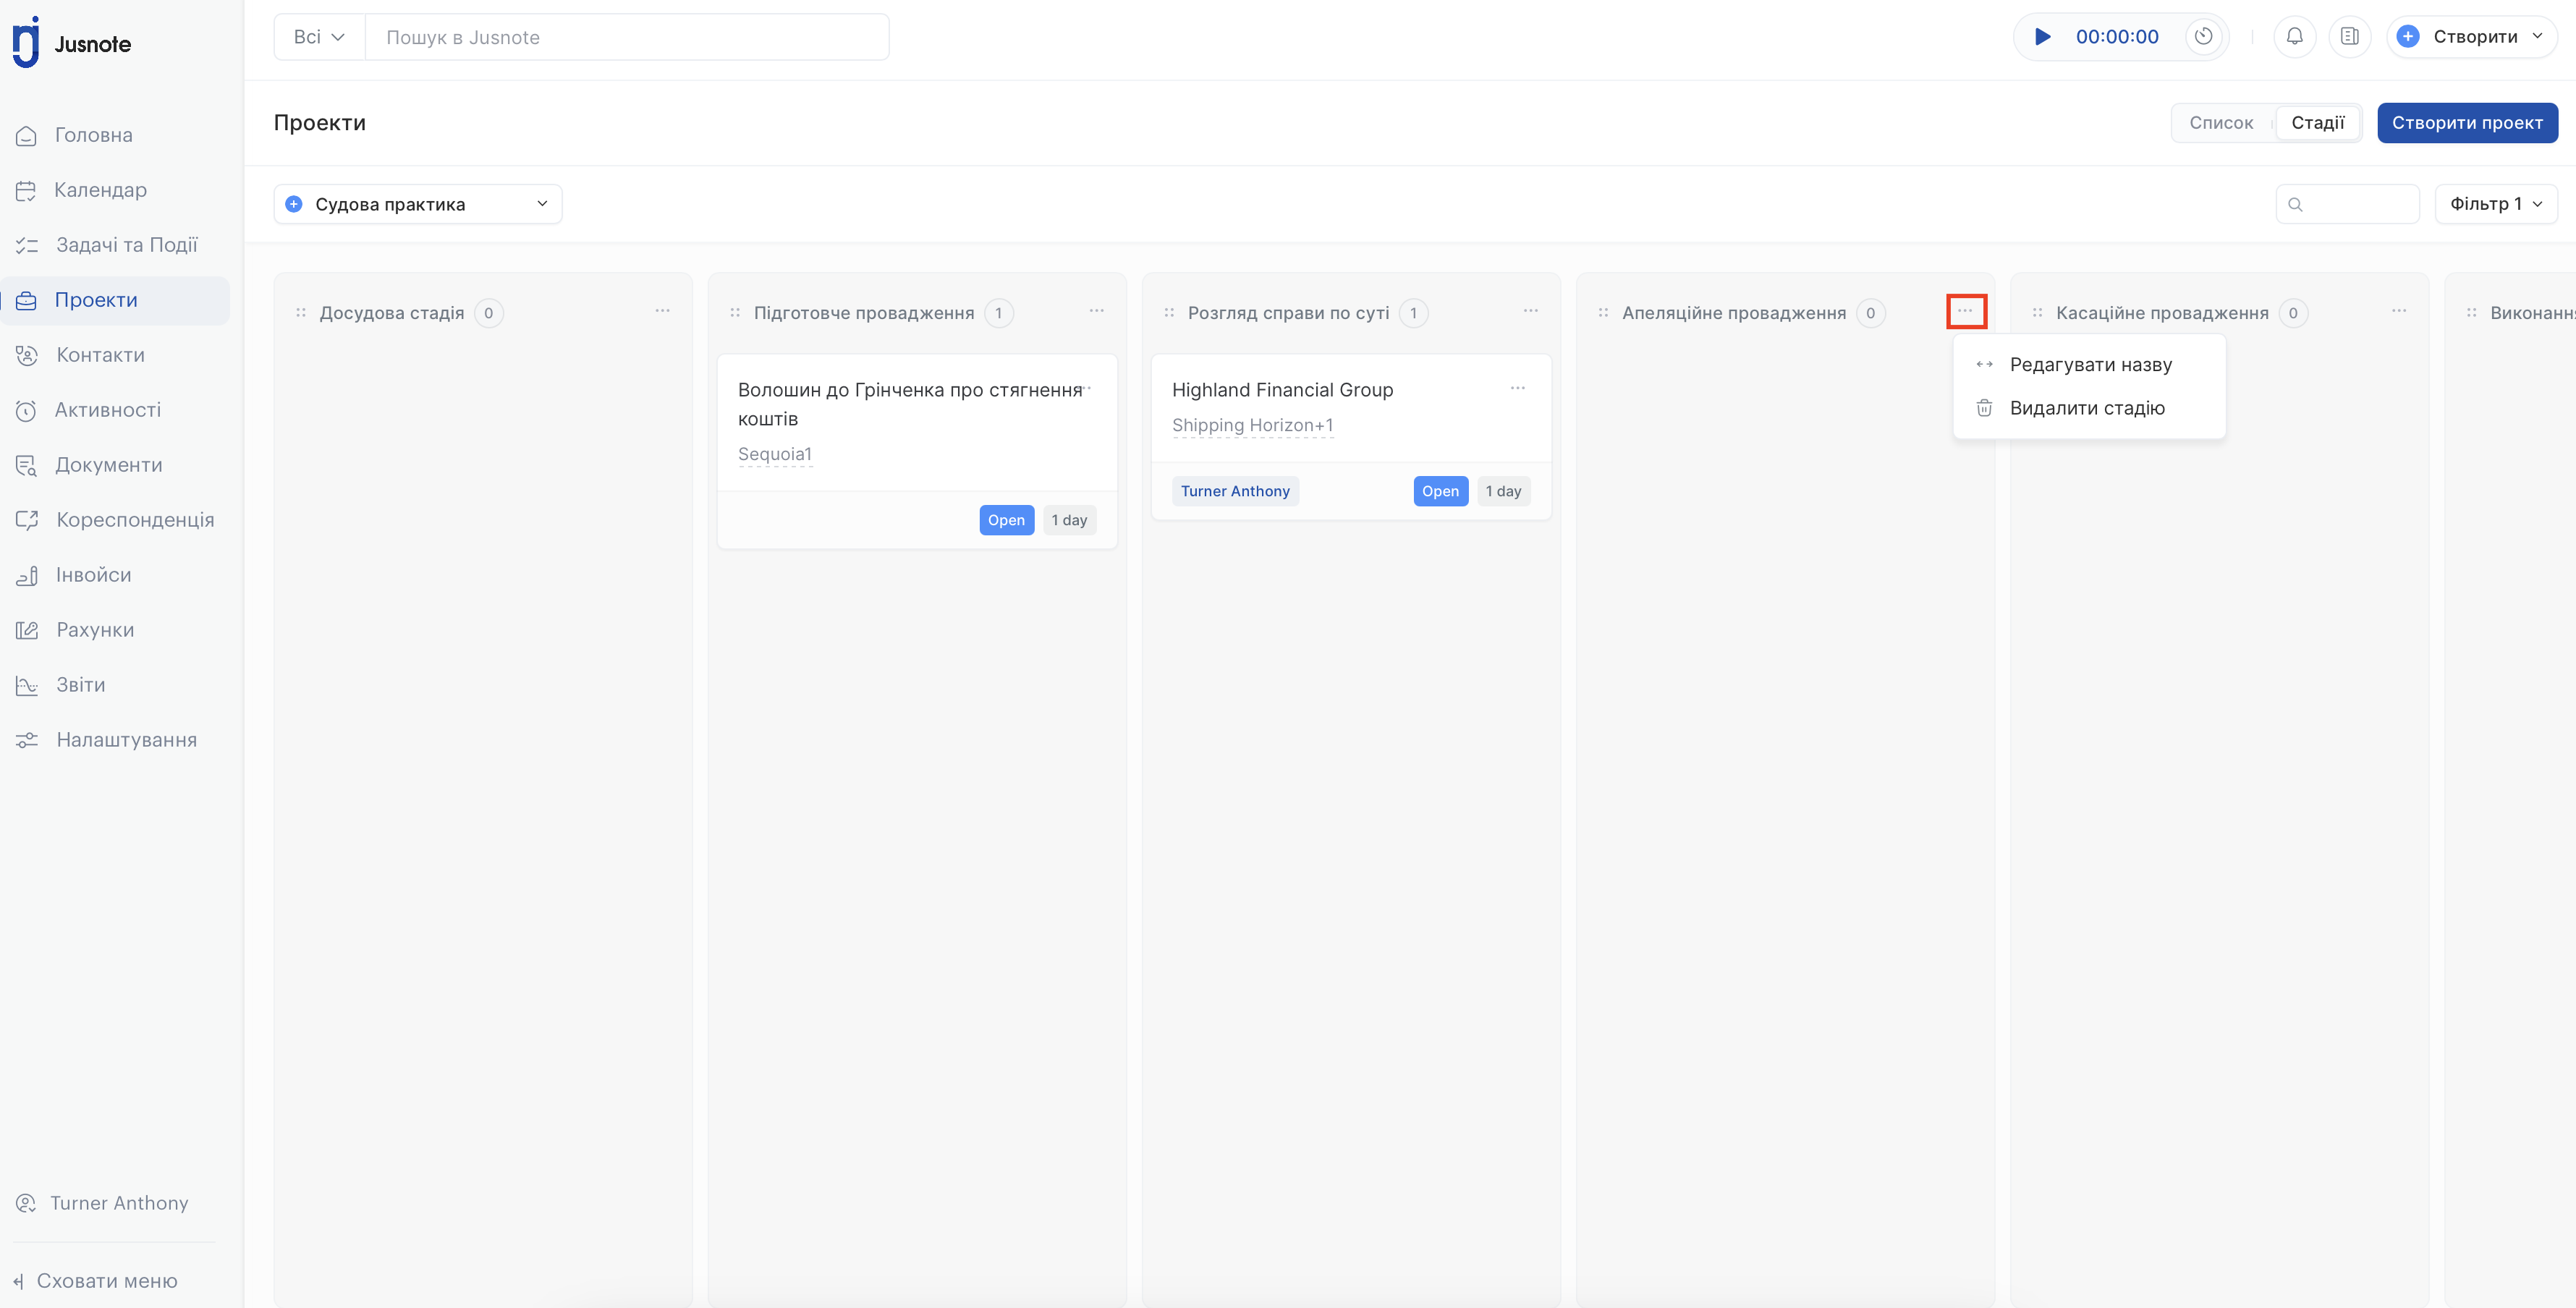
Task: Click drag handle of Апеляційне провадження
Action: [x=1603, y=313]
